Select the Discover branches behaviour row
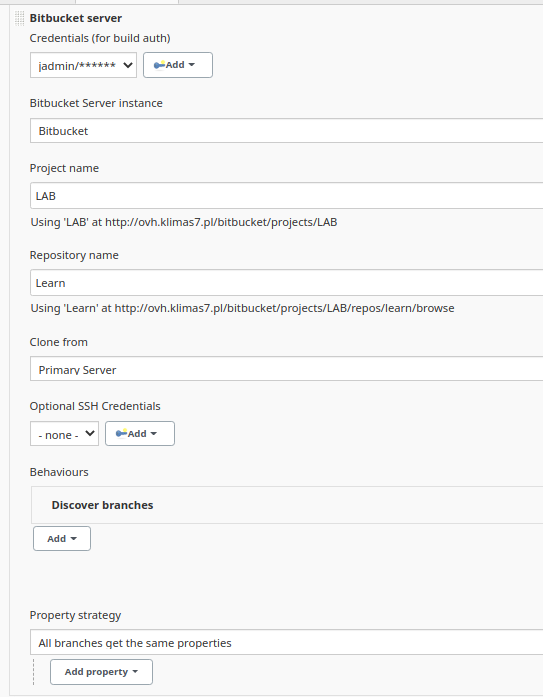Image resolution: width=543 pixels, height=697 pixels. tap(287, 505)
